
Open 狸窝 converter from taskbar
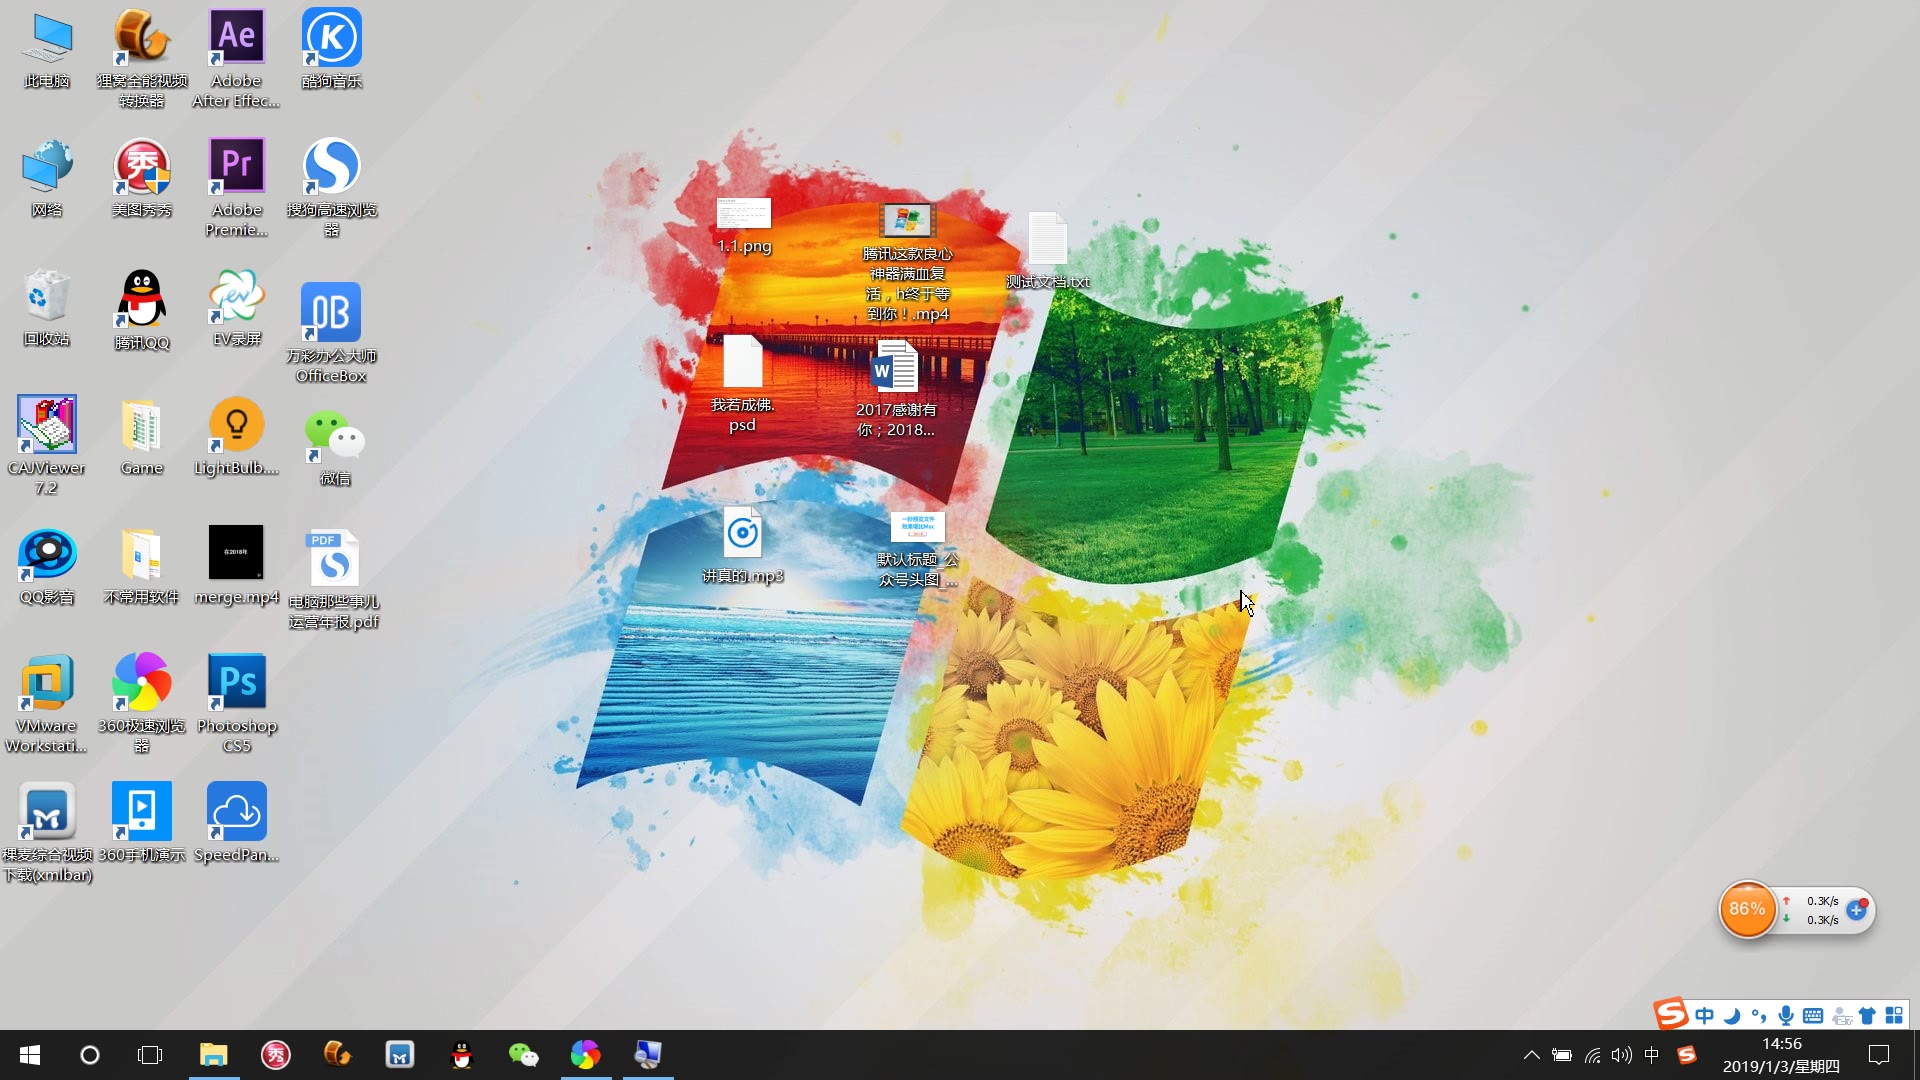coord(337,1055)
